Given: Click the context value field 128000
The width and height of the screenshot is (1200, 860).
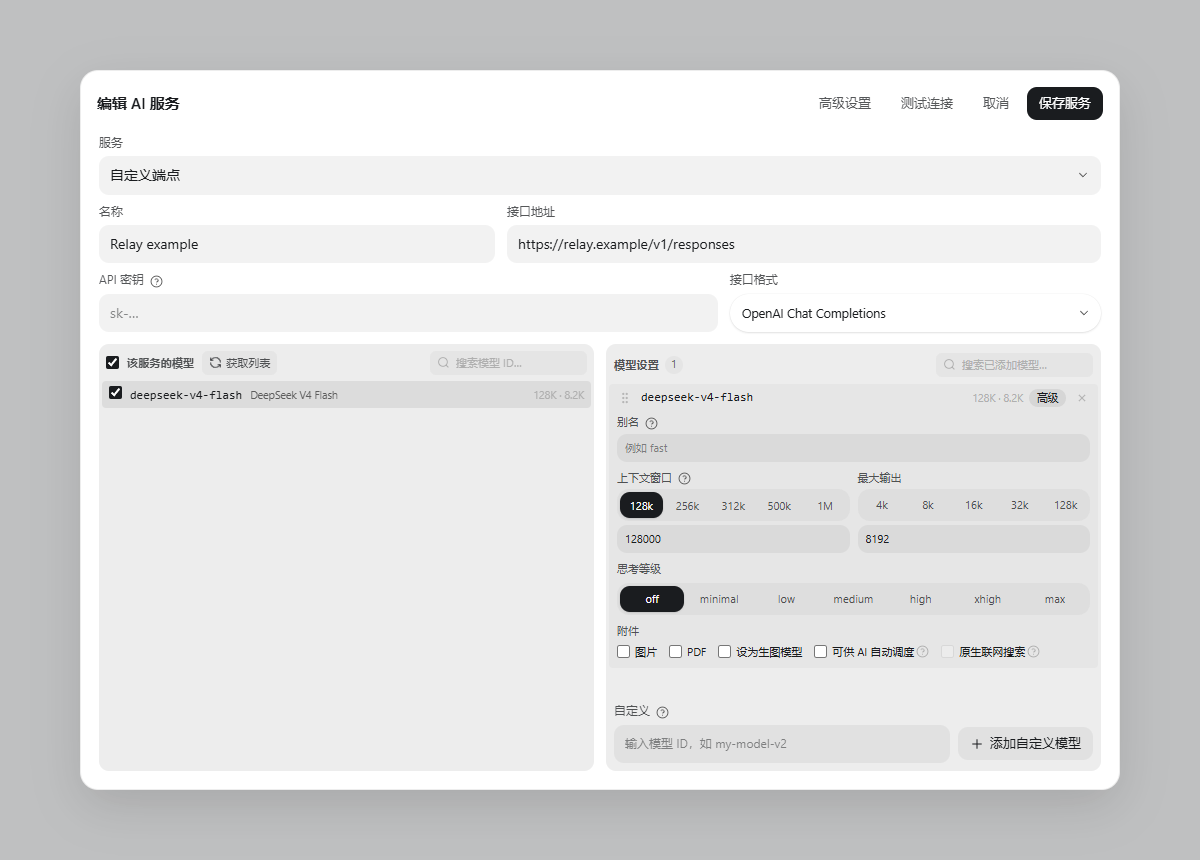Looking at the screenshot, I should tap(733, 539).
